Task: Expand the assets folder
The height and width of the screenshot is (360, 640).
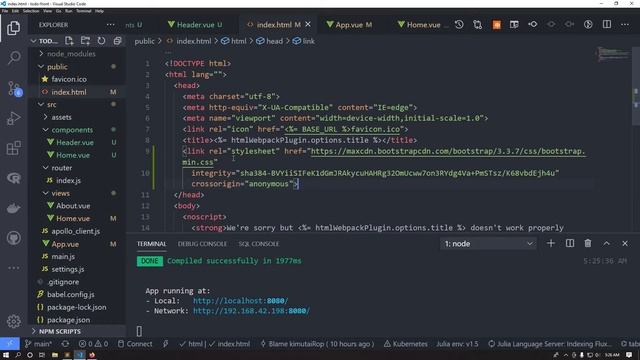Action: 77,117
